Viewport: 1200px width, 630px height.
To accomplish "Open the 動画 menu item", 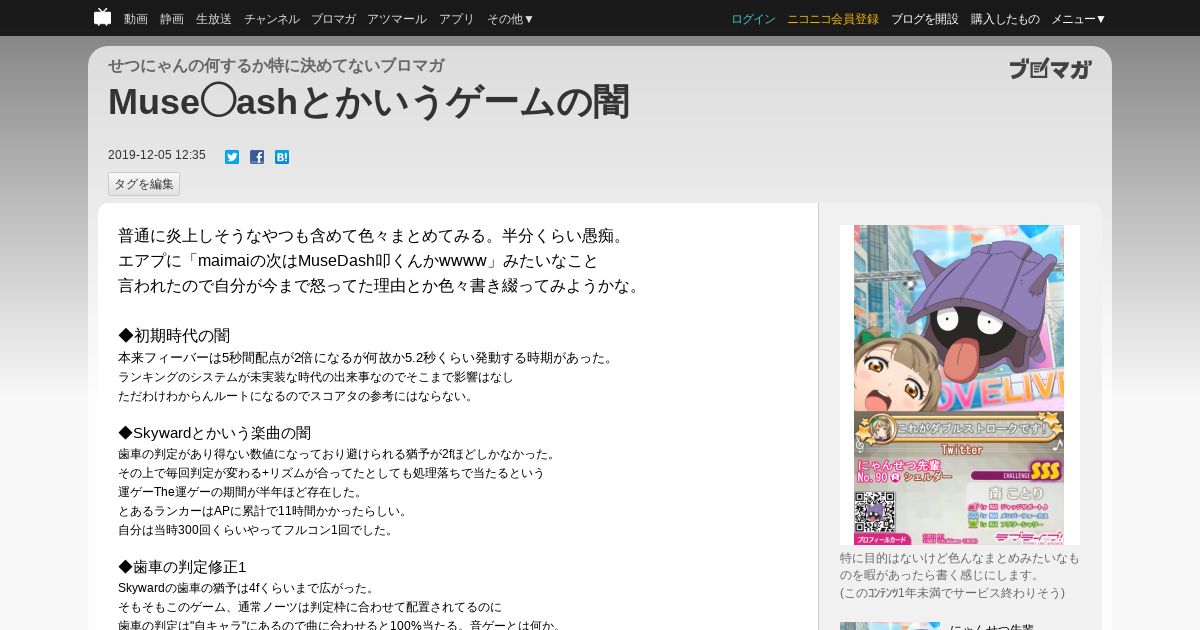I will [x=136, y=19].
